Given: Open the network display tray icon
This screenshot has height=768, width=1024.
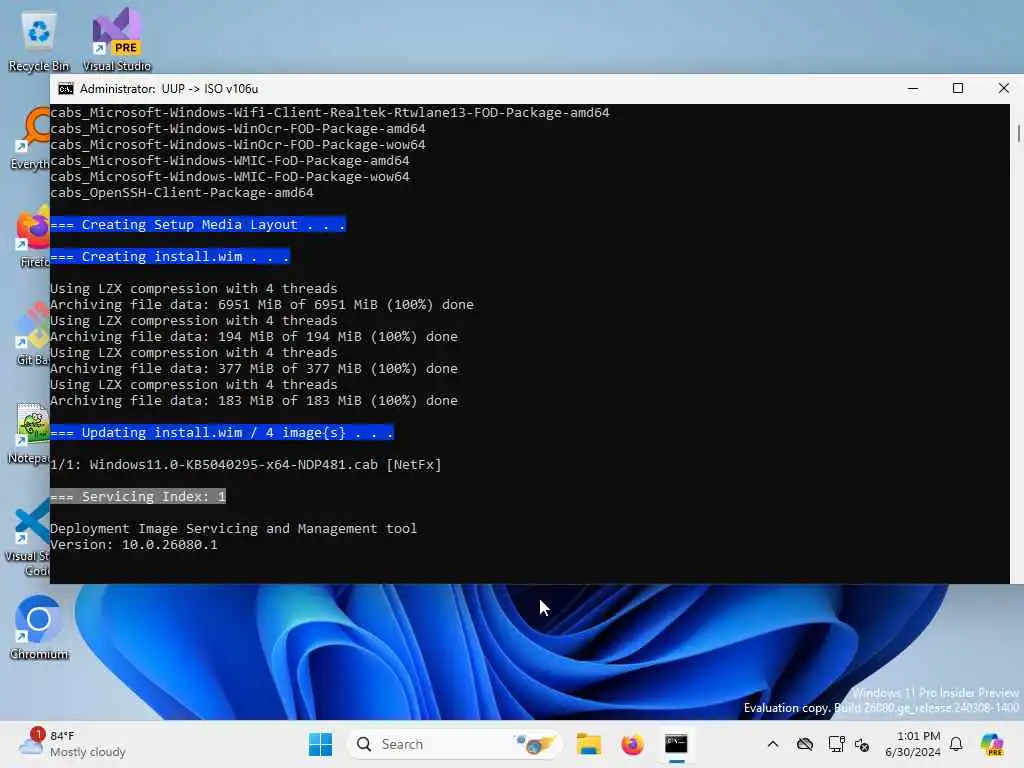Looking at the screenshot, I should [836, 744].
